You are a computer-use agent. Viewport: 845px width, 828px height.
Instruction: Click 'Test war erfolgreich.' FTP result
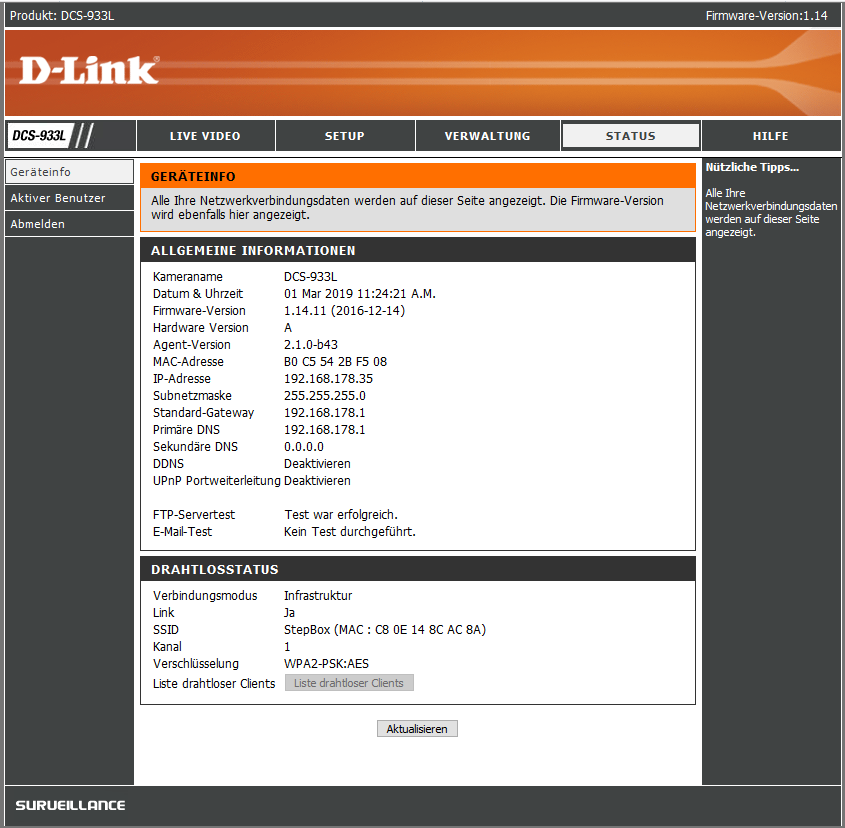pyautogui.click(x=341, y=515)
